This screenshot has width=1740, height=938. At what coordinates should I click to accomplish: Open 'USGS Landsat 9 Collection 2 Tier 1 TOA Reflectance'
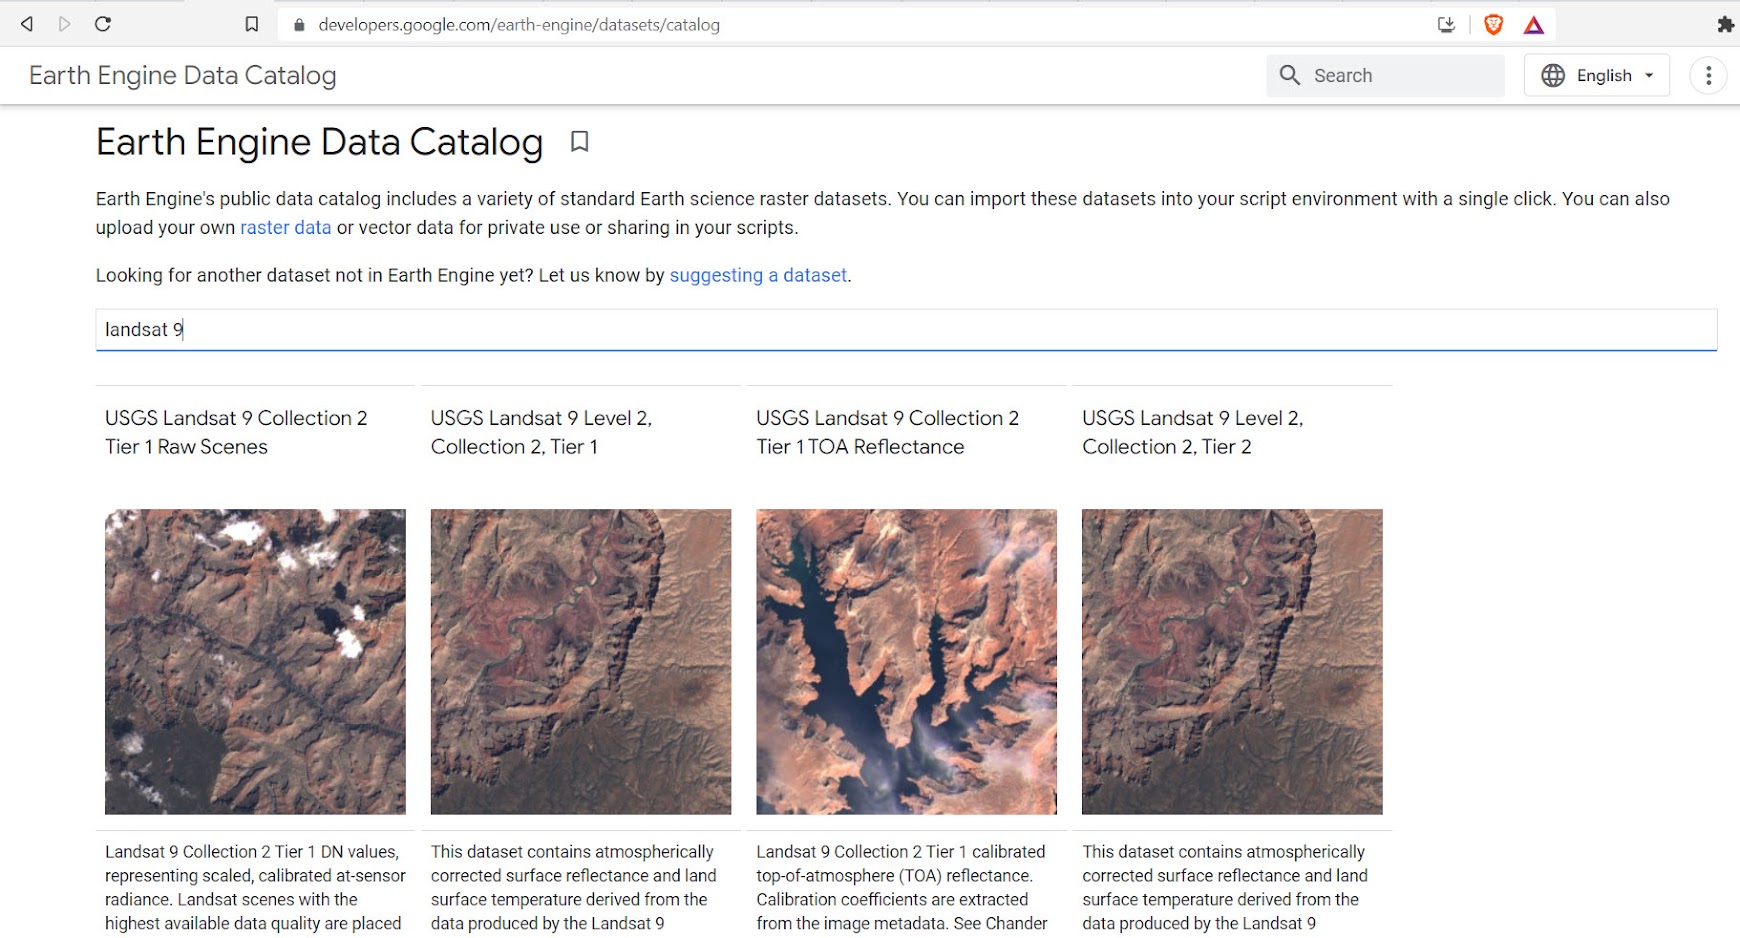tap(887, 432)
